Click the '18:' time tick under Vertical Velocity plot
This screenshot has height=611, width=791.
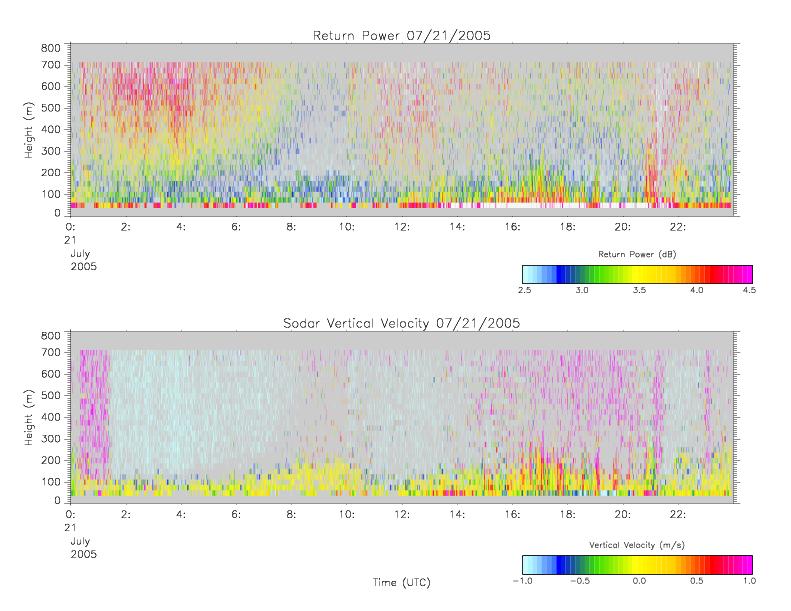point(567,514)
